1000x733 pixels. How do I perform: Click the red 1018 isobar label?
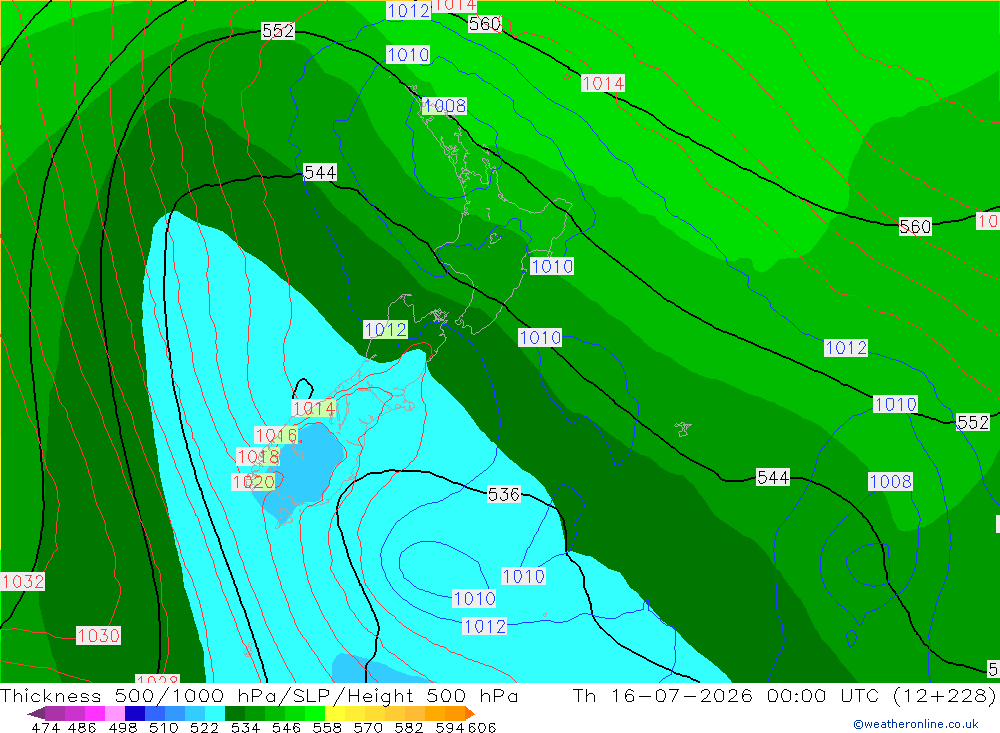(258, 457)
